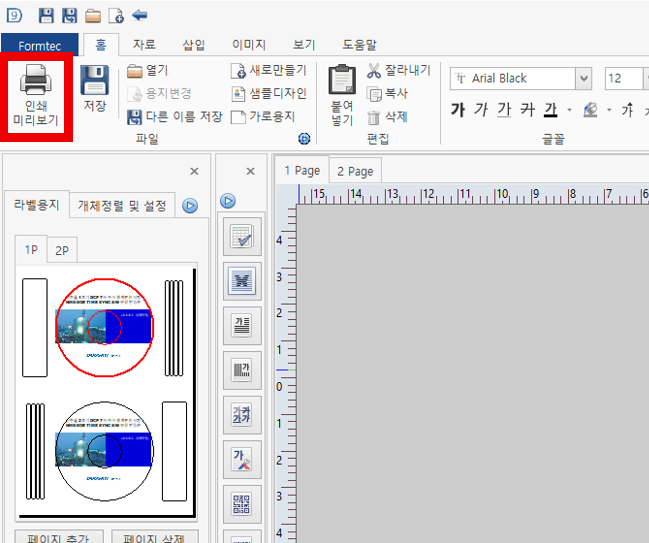Select the QR code tool in vertical toolbar
649x543 pixels.
pos(241,503)
